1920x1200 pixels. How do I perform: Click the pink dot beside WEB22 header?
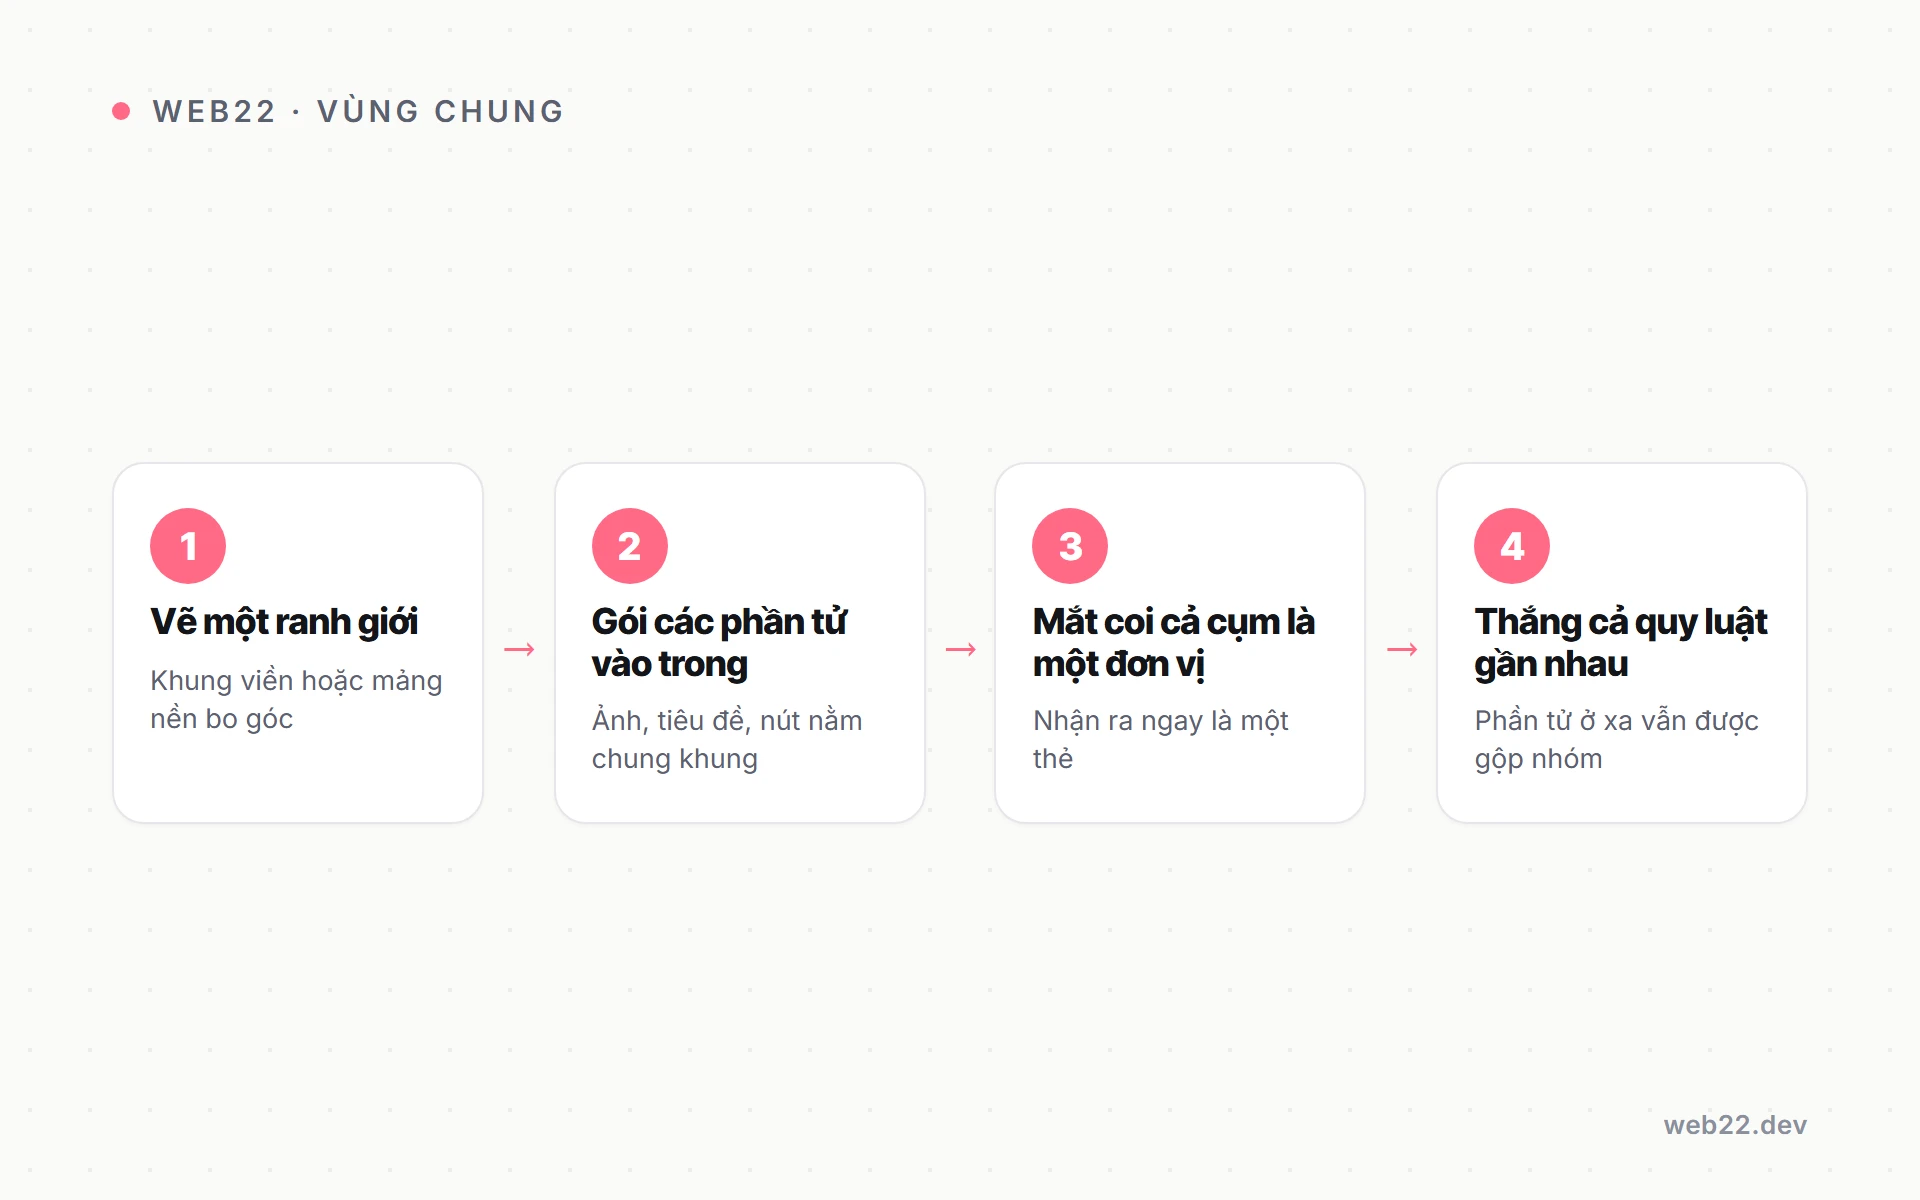coord(121,111)
